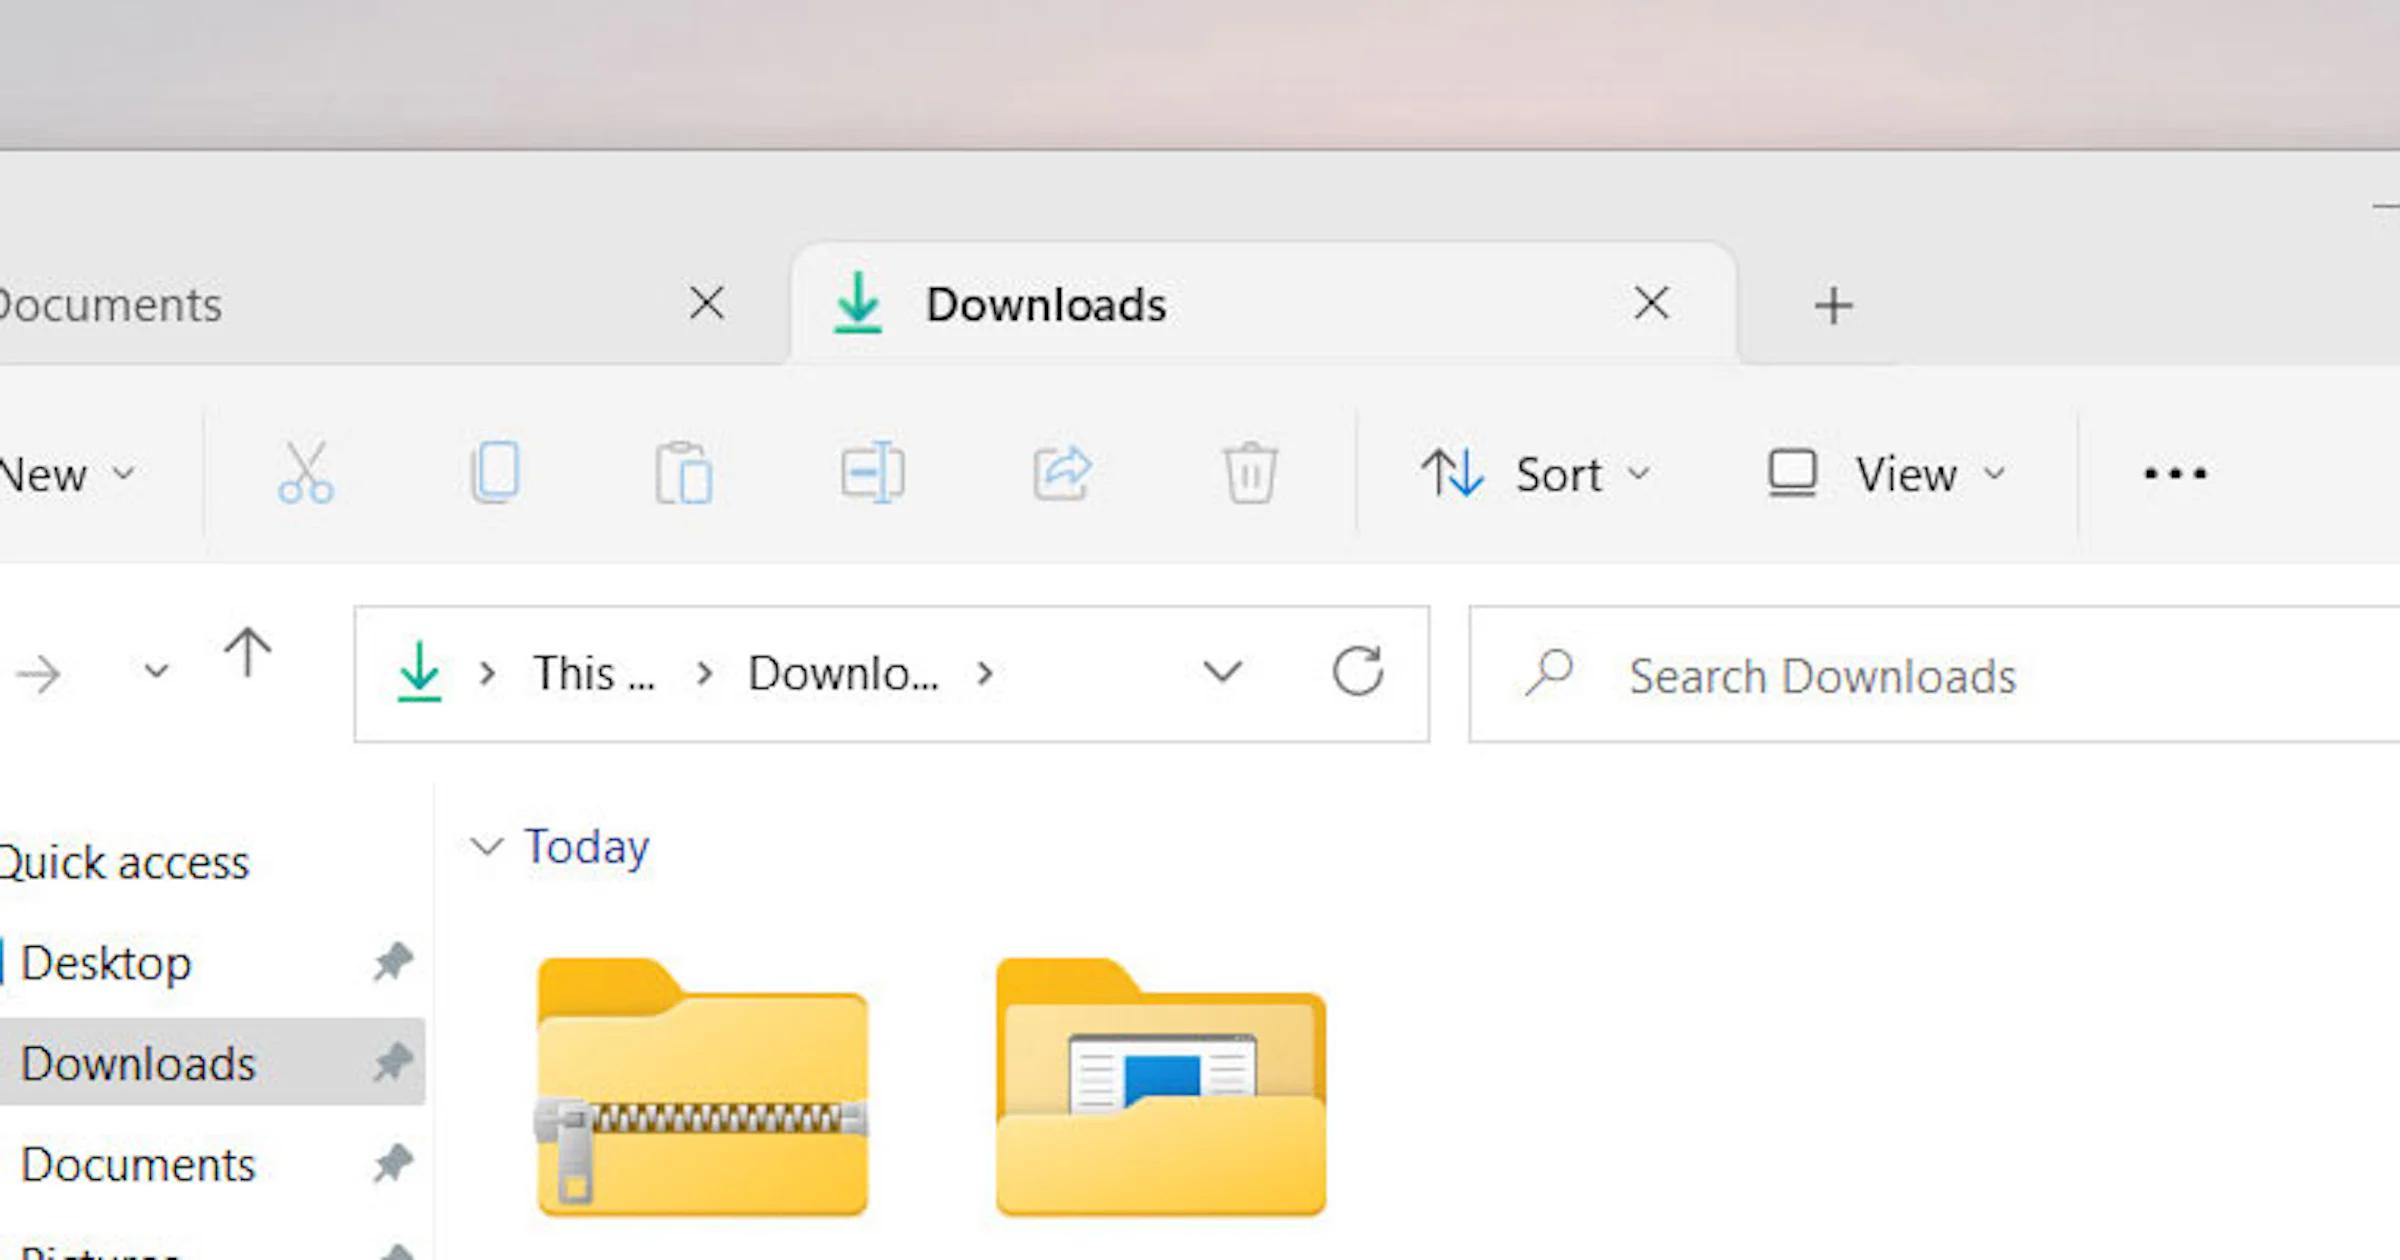Click the green download icon in the address bar
This screenshot has width=2400, height=1260.
tap(419, 672)
